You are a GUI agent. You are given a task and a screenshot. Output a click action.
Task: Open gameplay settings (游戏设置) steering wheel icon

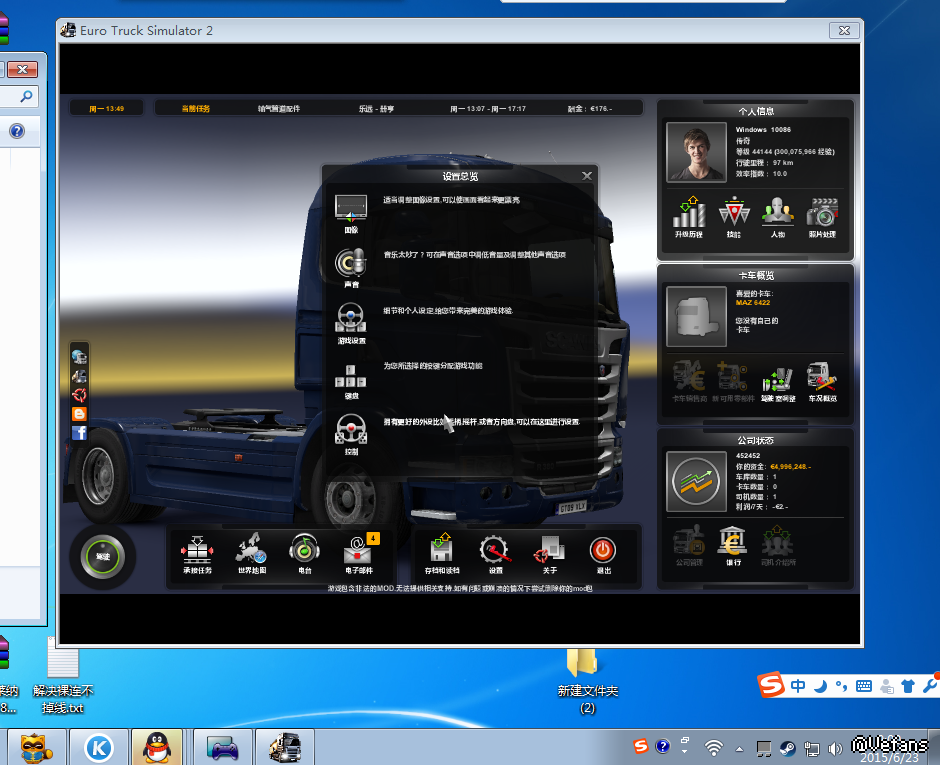pos(351,318)
